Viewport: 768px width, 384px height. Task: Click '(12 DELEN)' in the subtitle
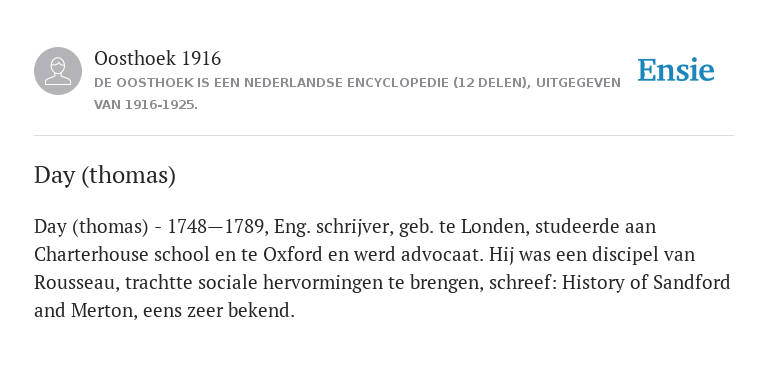pos(492,83)
